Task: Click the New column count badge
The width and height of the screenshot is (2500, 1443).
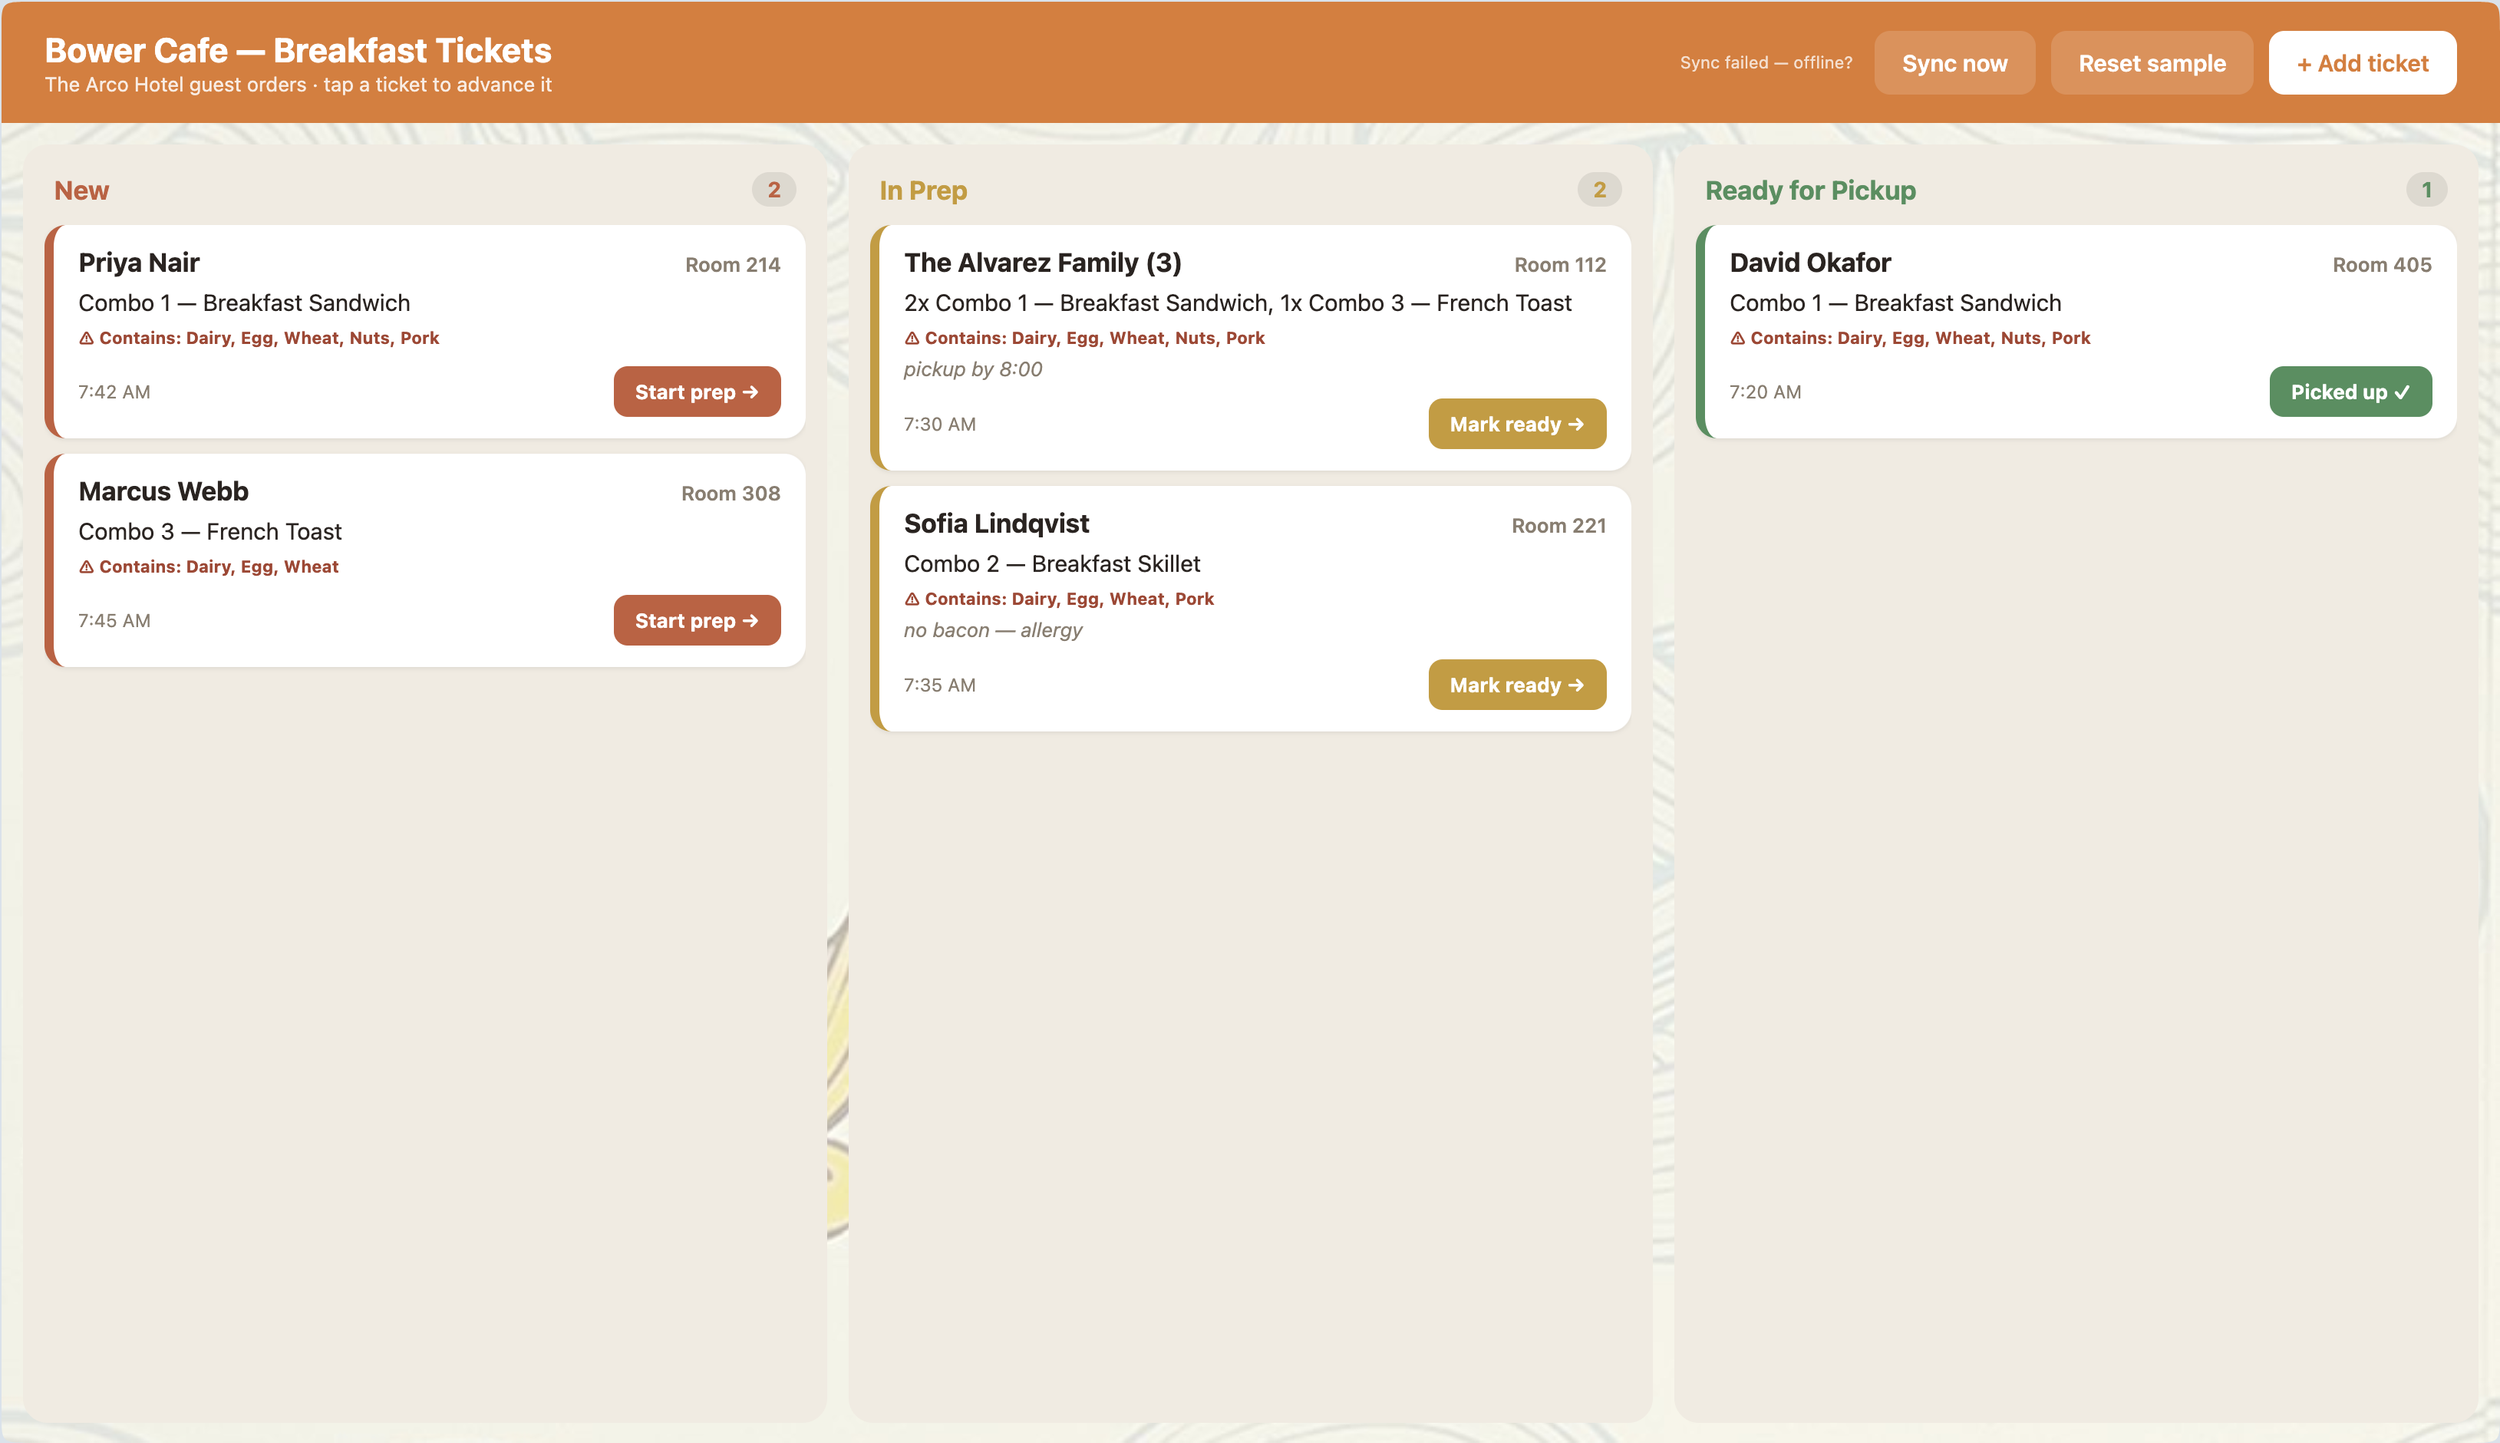Action: 774,190
